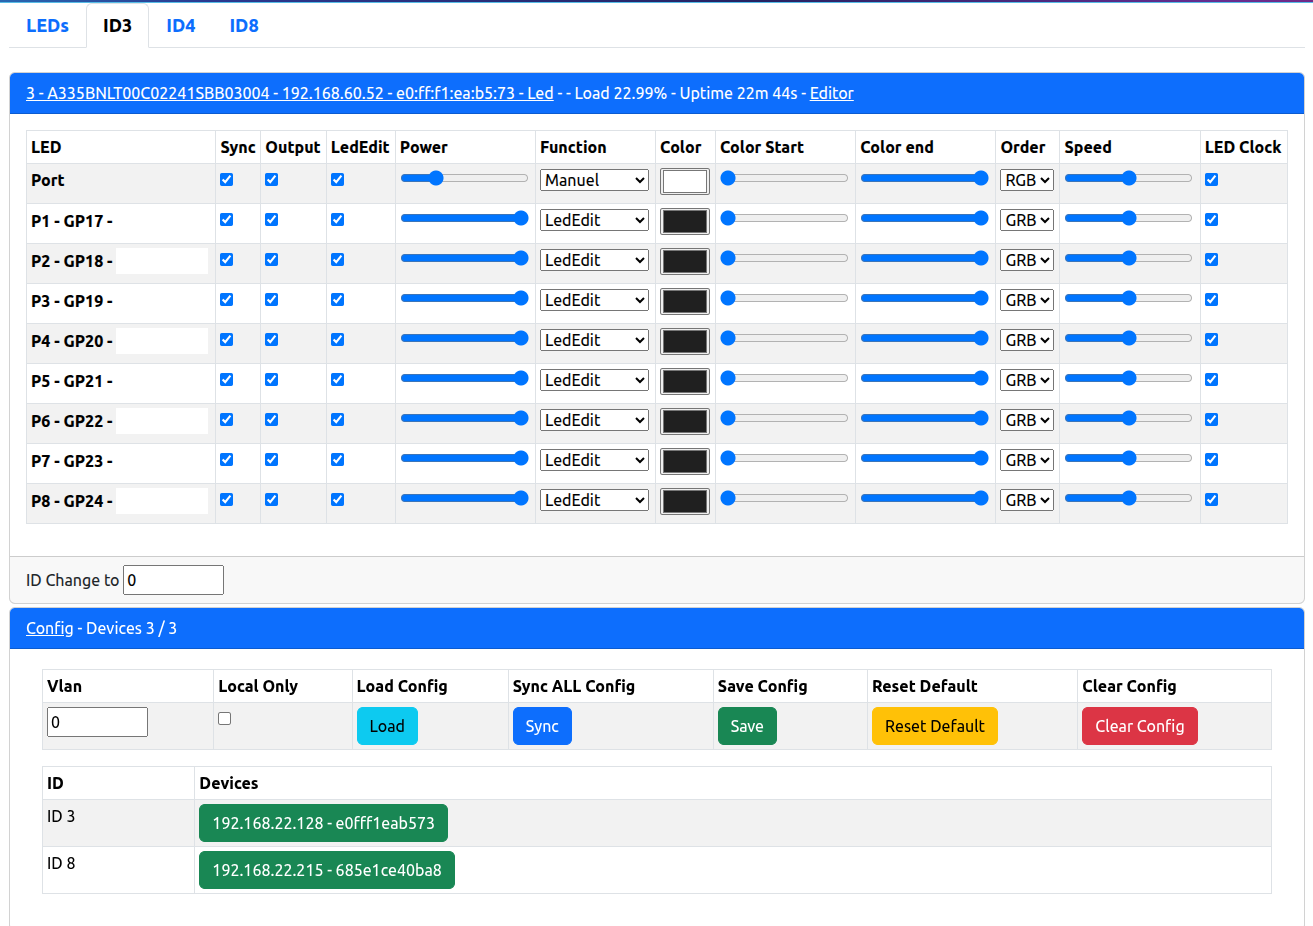The height and width of the screenshot is (926, 1313).
Task: Click the blue Sync button
Action: pos(542,726)
